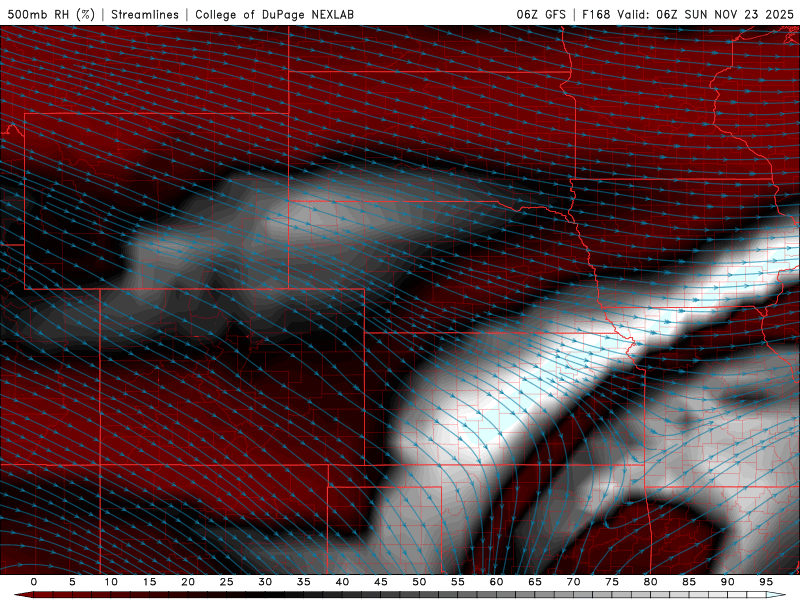Click the '75' colorbar label
The height and width of the screenshot is (600, 800).
pos(612,582)
